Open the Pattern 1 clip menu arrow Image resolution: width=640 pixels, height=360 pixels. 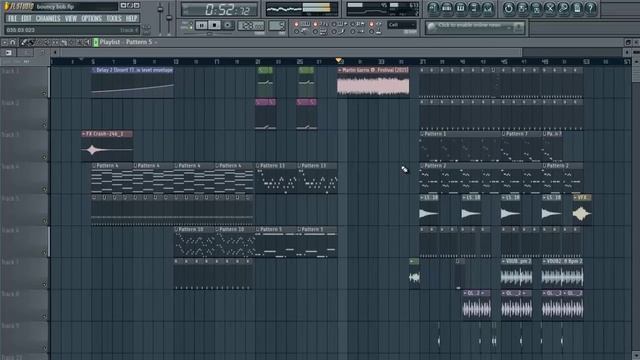(x=422, y=134)
